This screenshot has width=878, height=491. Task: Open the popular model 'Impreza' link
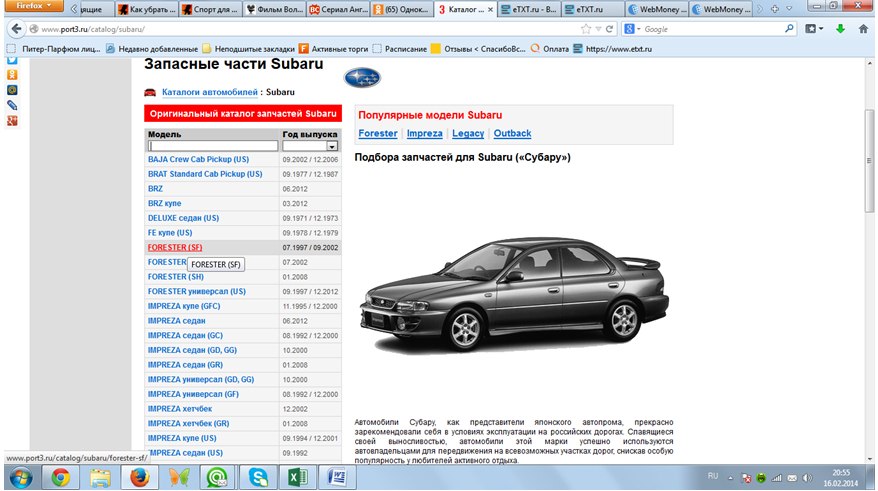[424, 133]
